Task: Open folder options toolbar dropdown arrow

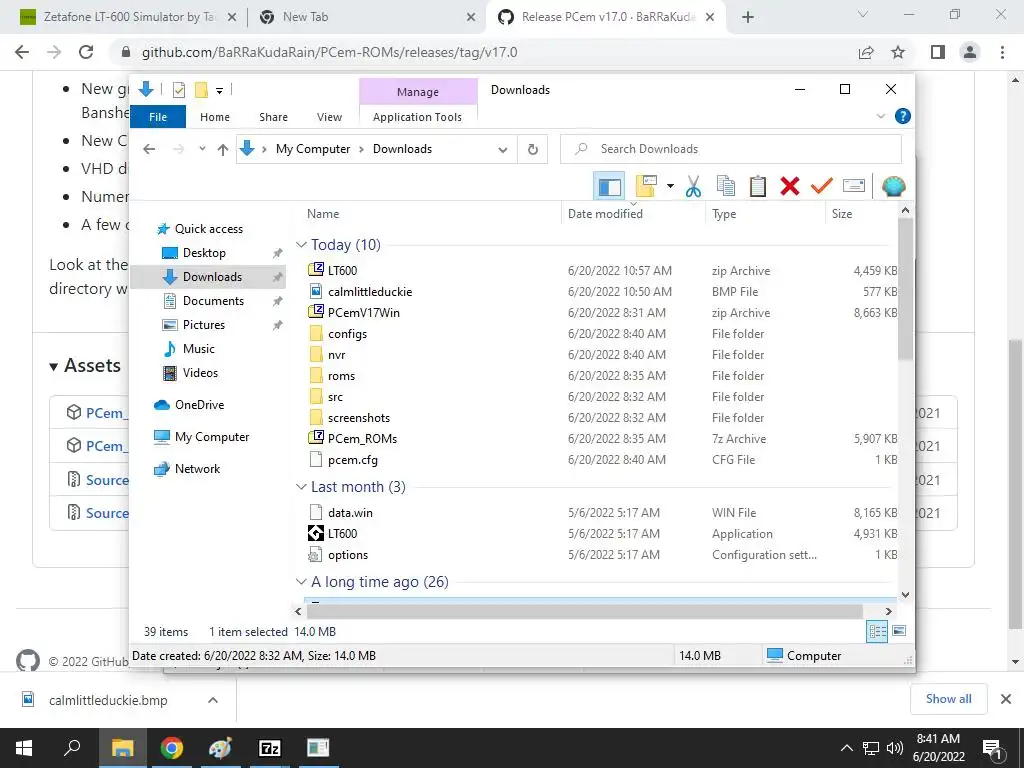Action: tap(670, 187)
